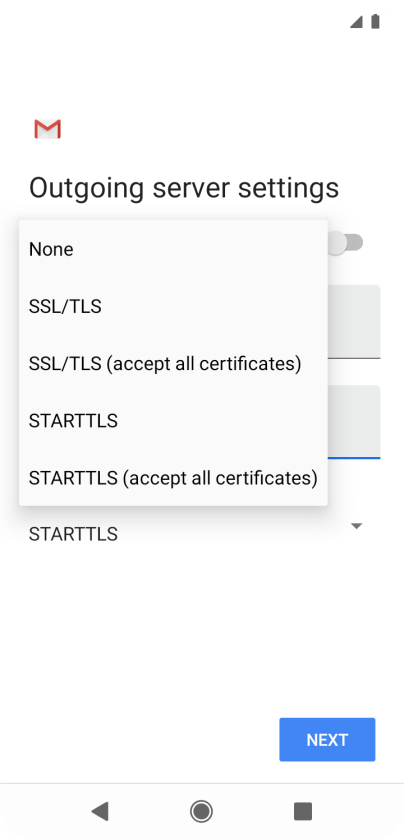Focus the input field with blue underline
Image resolution: width=404 pixels, height=840 pixels.
click(354, 422)
